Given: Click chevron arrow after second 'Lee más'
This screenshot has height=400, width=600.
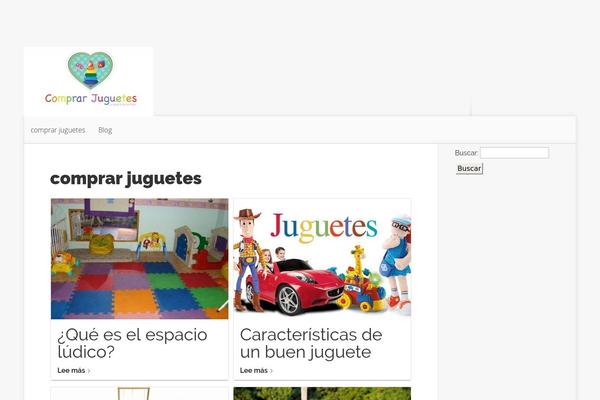Looking at the screenshot, I should (272, 371).
